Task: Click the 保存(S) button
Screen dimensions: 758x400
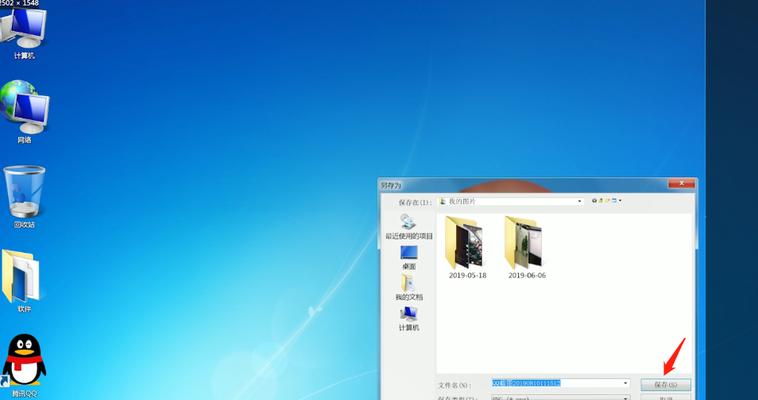Action: [x=666, y=385]
